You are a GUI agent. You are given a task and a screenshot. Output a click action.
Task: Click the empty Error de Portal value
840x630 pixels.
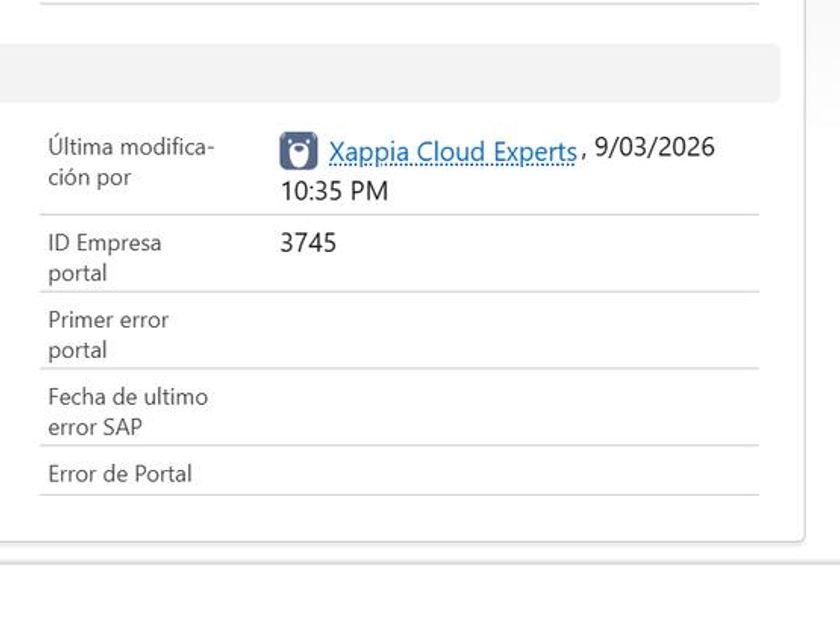point(500,474)
